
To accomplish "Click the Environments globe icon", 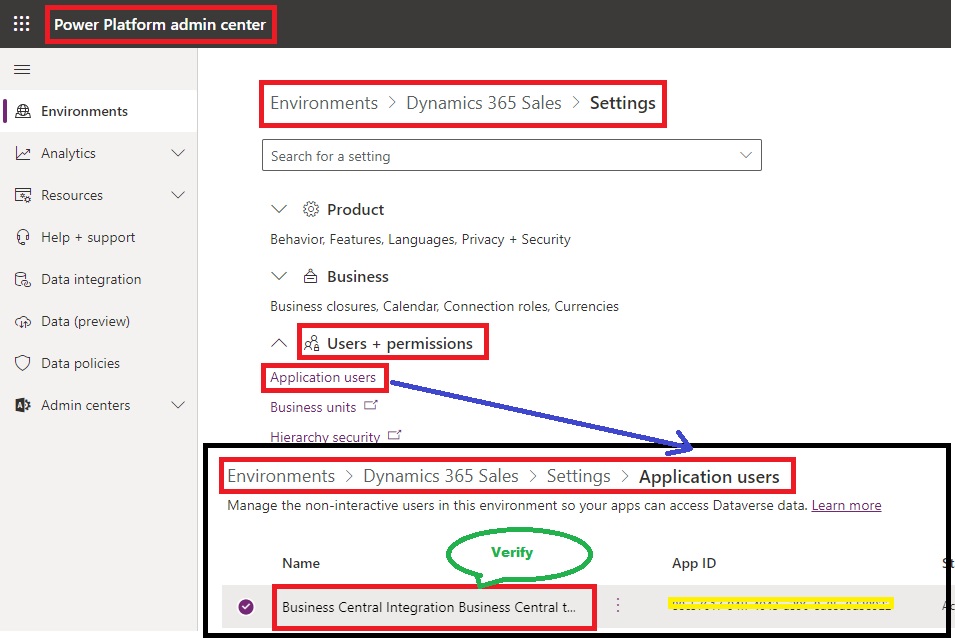I will pos(23,112).
